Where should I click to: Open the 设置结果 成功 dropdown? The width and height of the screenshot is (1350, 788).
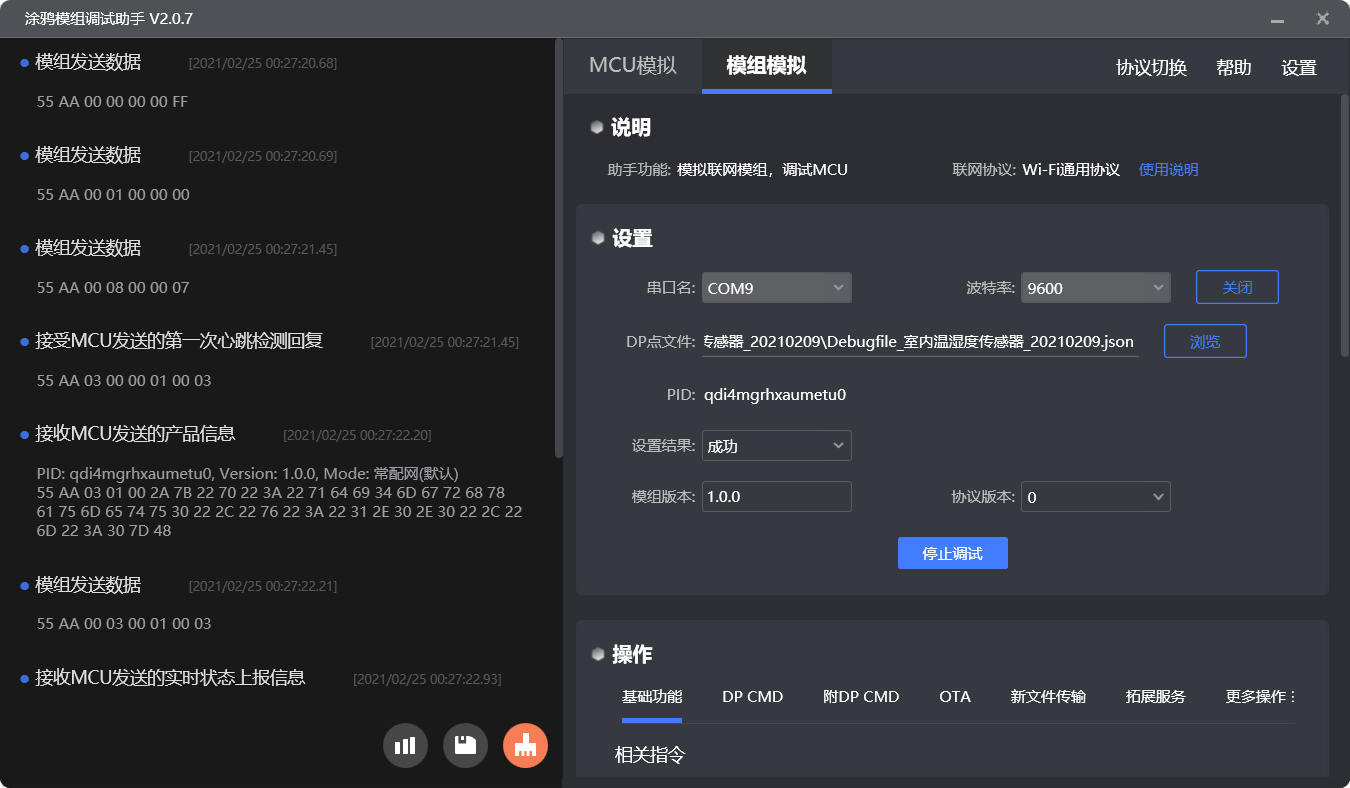click(x=776, y=446)
